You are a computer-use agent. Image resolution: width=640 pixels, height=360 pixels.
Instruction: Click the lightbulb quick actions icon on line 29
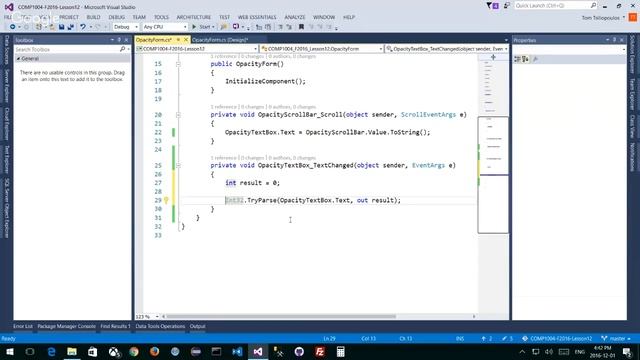pyautogui.click(x=166, y=200)
